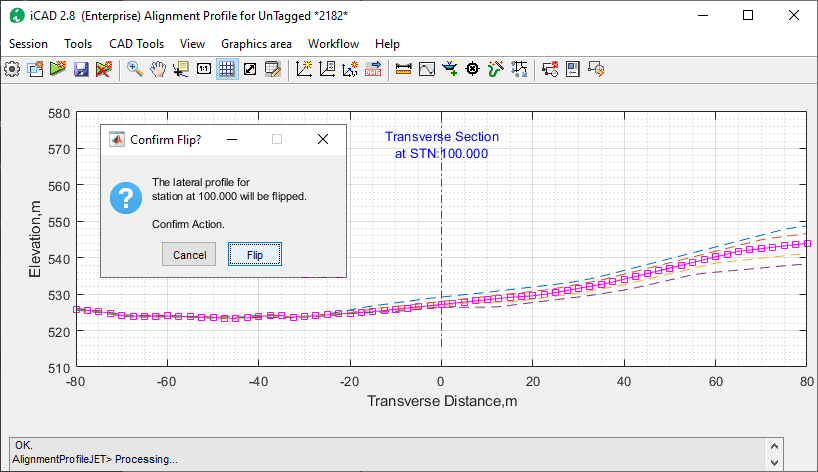The width and height of the screenshot is (818, 472).
Task: Open the Session menu
Action: pos(28,44)
